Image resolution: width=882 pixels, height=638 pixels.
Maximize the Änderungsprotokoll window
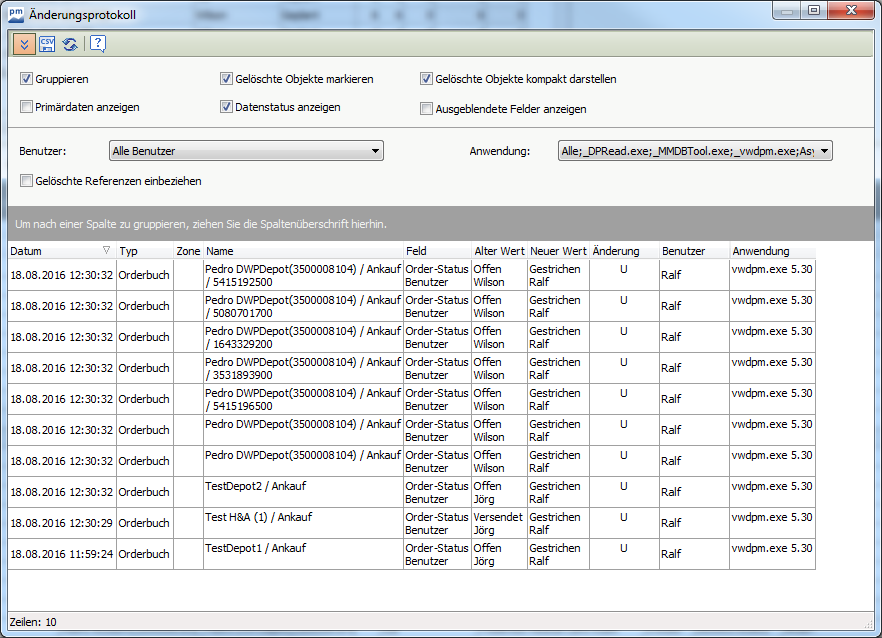(813, 11)
